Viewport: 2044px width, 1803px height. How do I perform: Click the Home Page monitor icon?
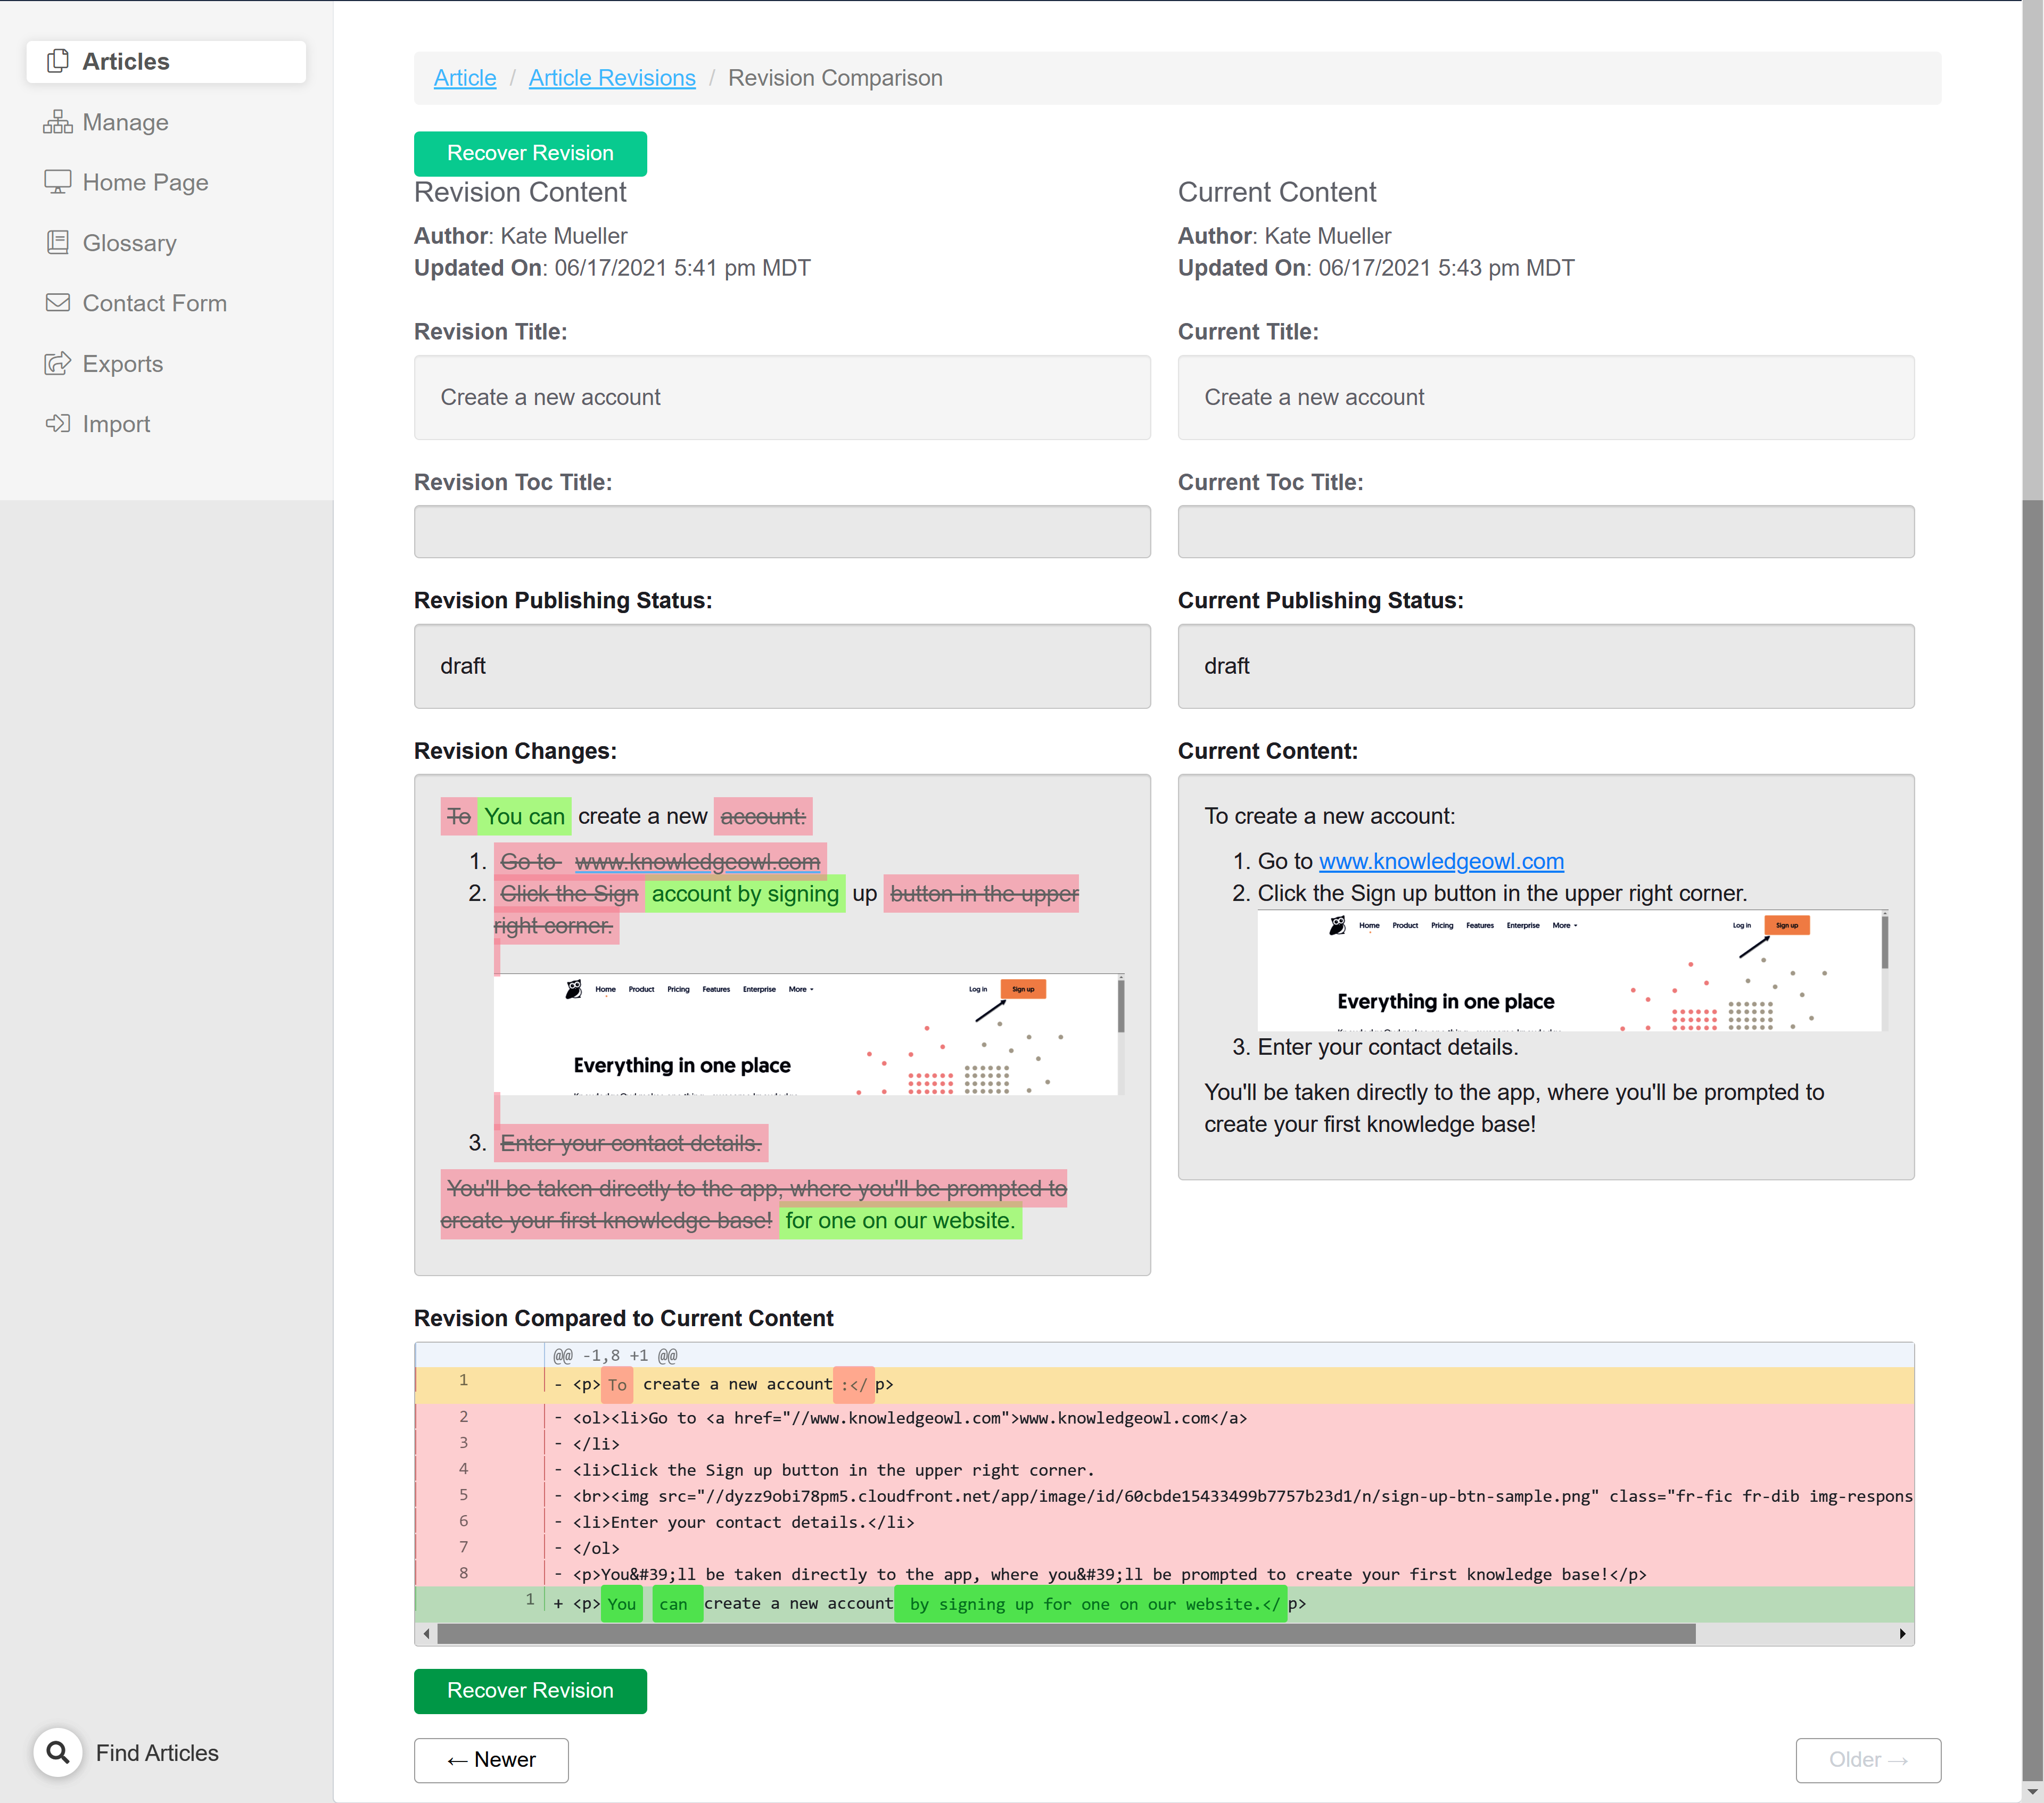[x=58, y=182]
